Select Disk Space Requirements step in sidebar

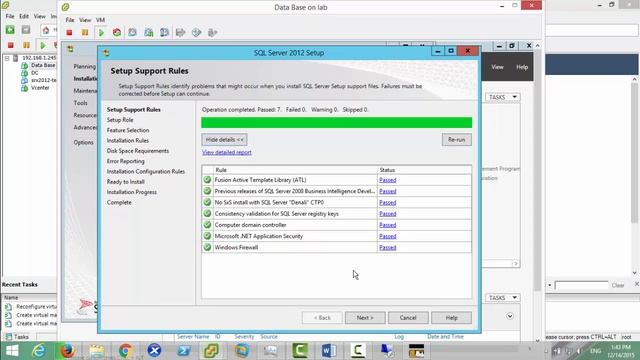138,151
